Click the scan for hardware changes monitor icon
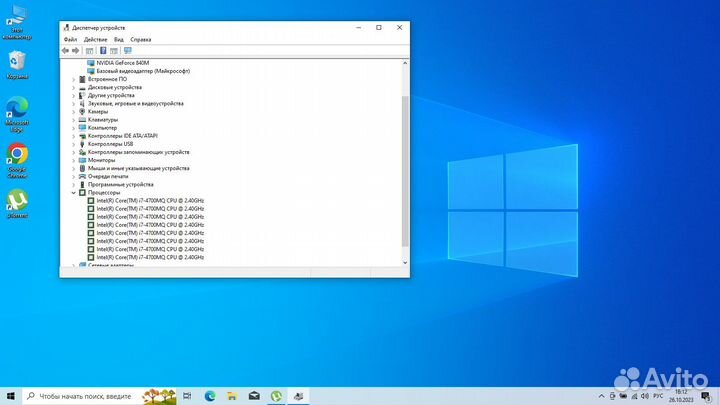 click(x=128, y=51)
